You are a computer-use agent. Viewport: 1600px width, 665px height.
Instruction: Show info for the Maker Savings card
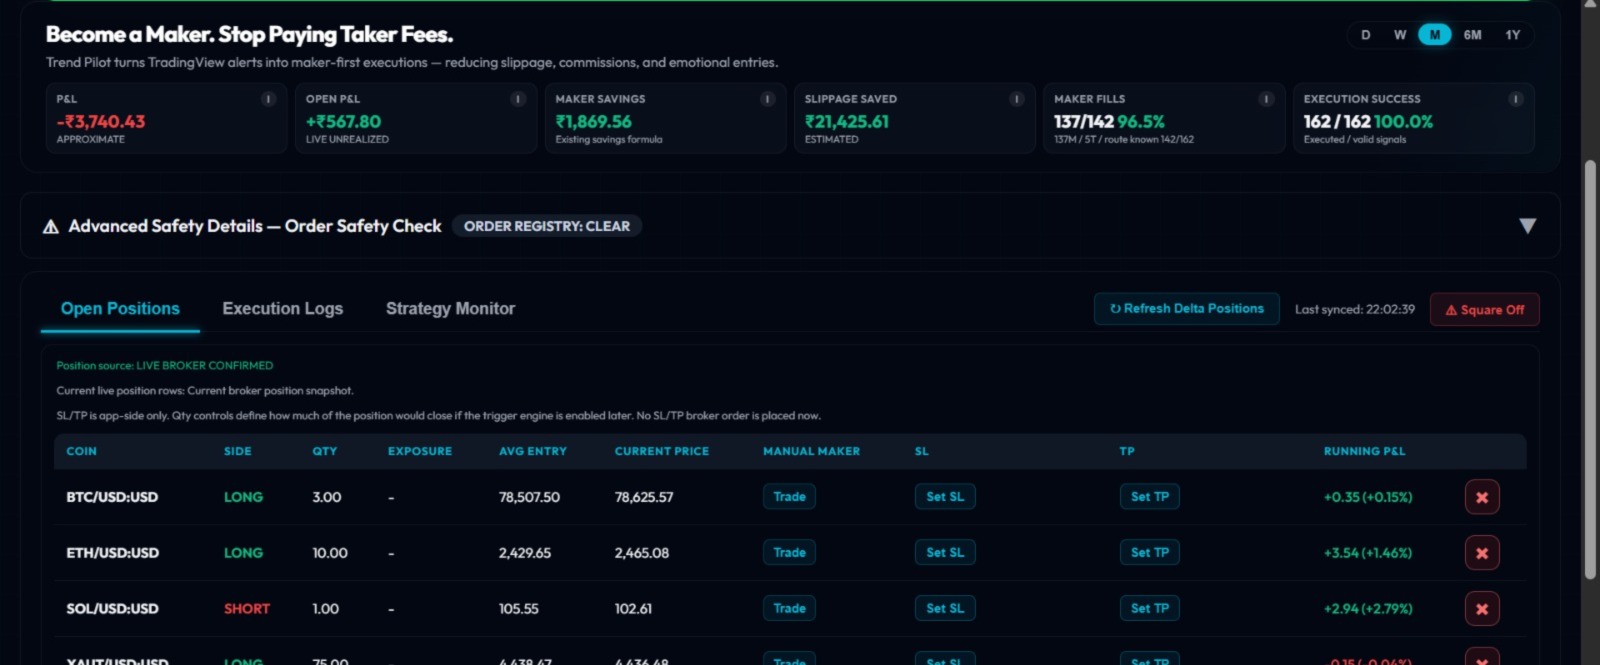768,99
